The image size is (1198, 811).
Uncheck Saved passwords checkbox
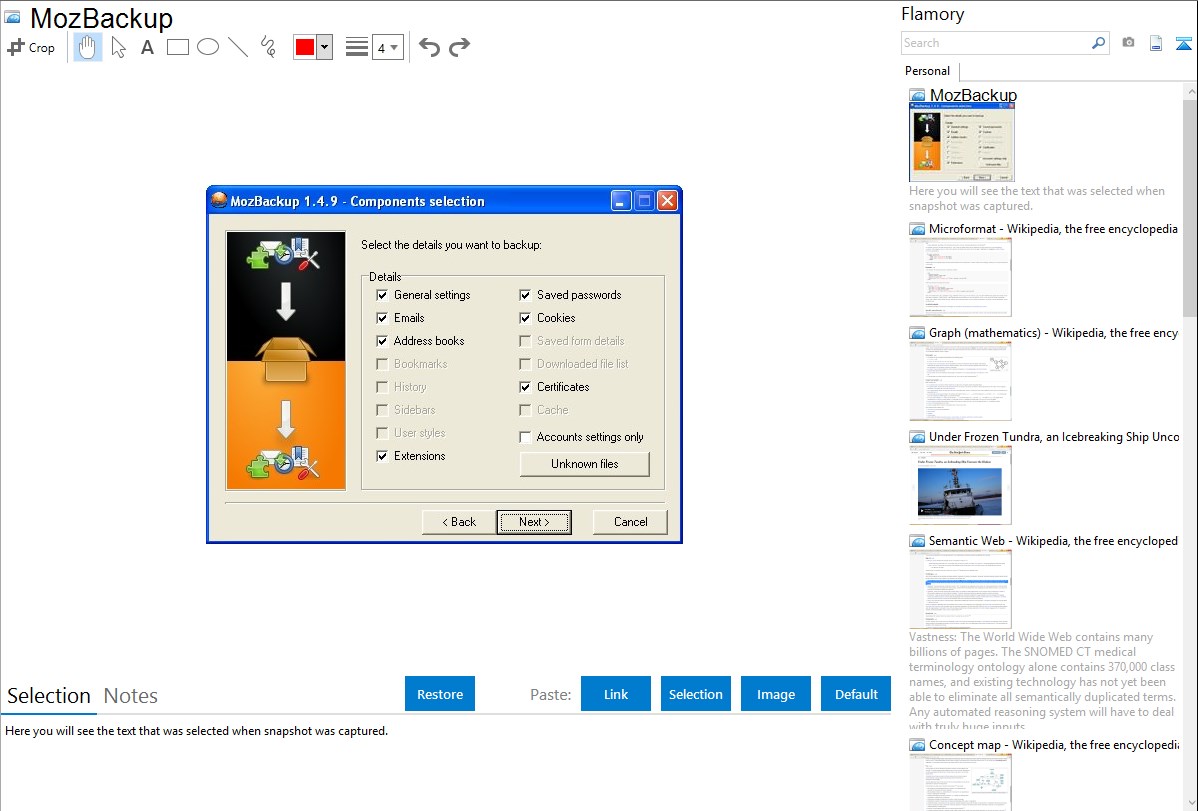tap(525, 295)
